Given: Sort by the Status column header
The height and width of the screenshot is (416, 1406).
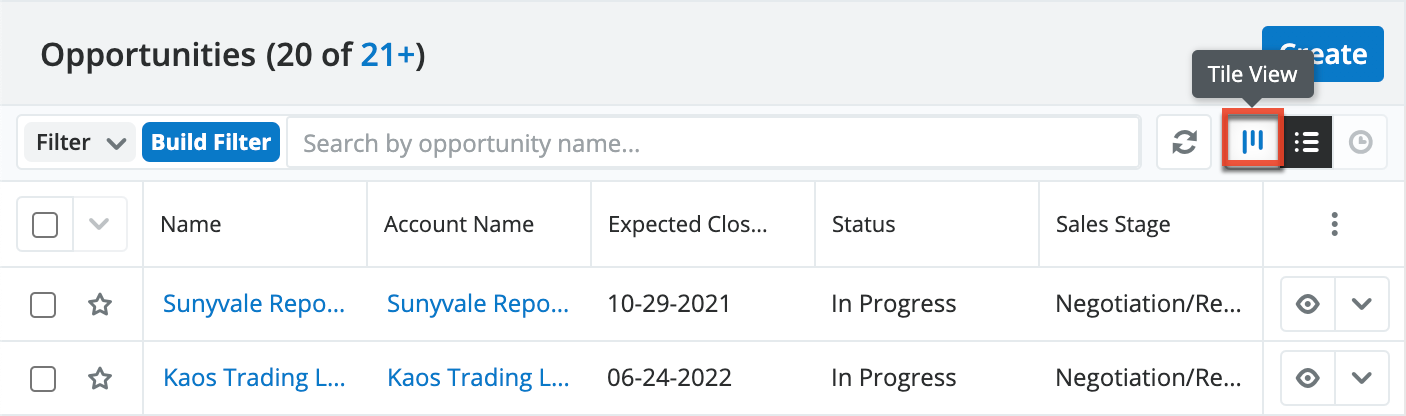Looking at the screenshot, I should (x=863, y=225).
